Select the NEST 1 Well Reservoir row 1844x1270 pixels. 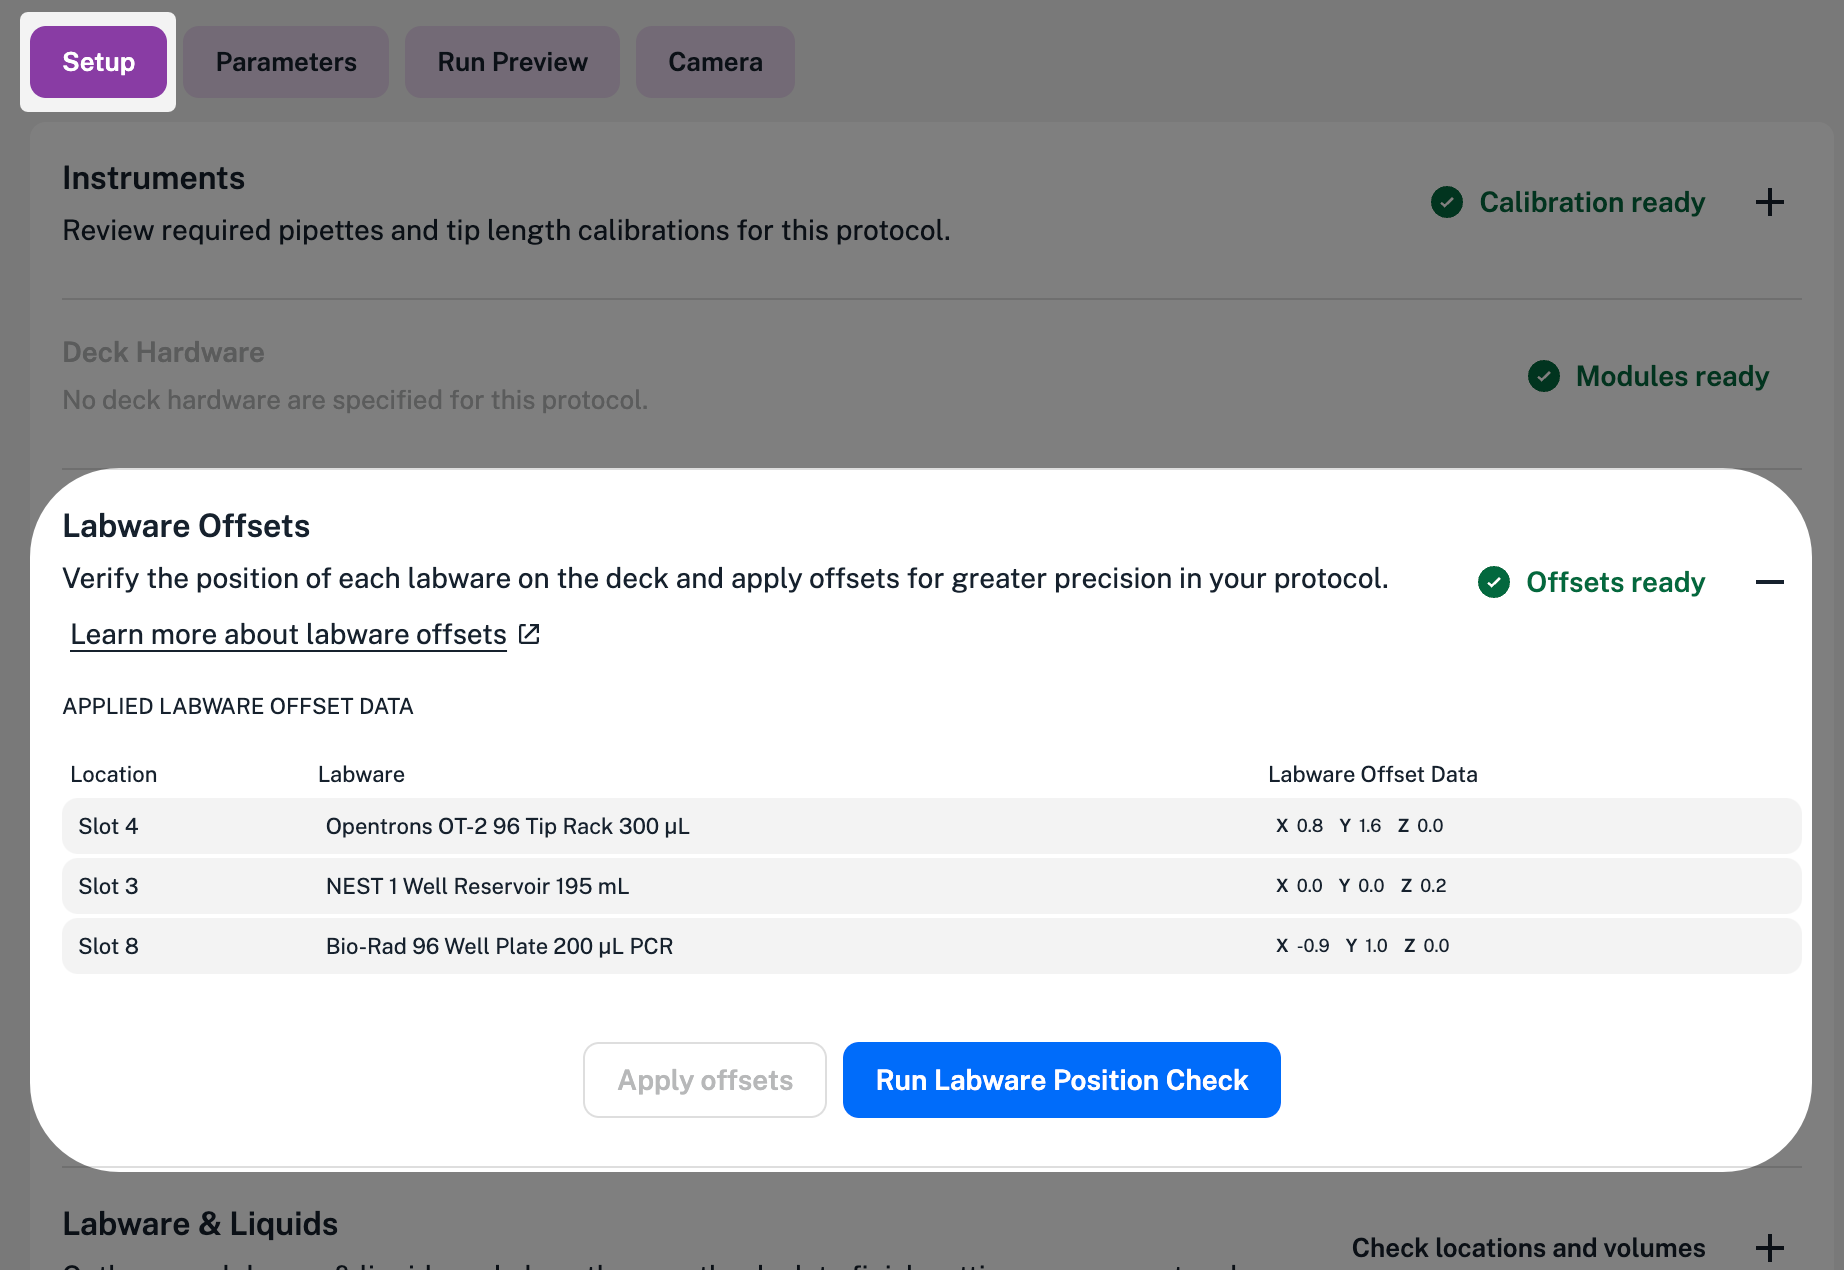(930, 886)
